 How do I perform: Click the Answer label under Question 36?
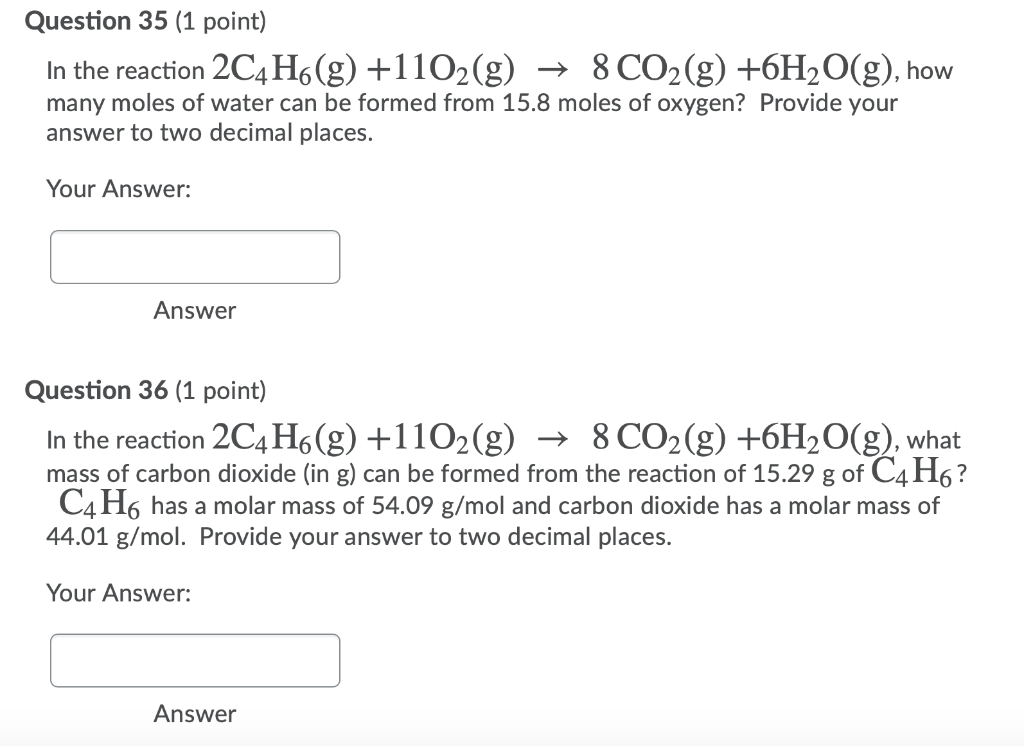click(x=194, y=714)
